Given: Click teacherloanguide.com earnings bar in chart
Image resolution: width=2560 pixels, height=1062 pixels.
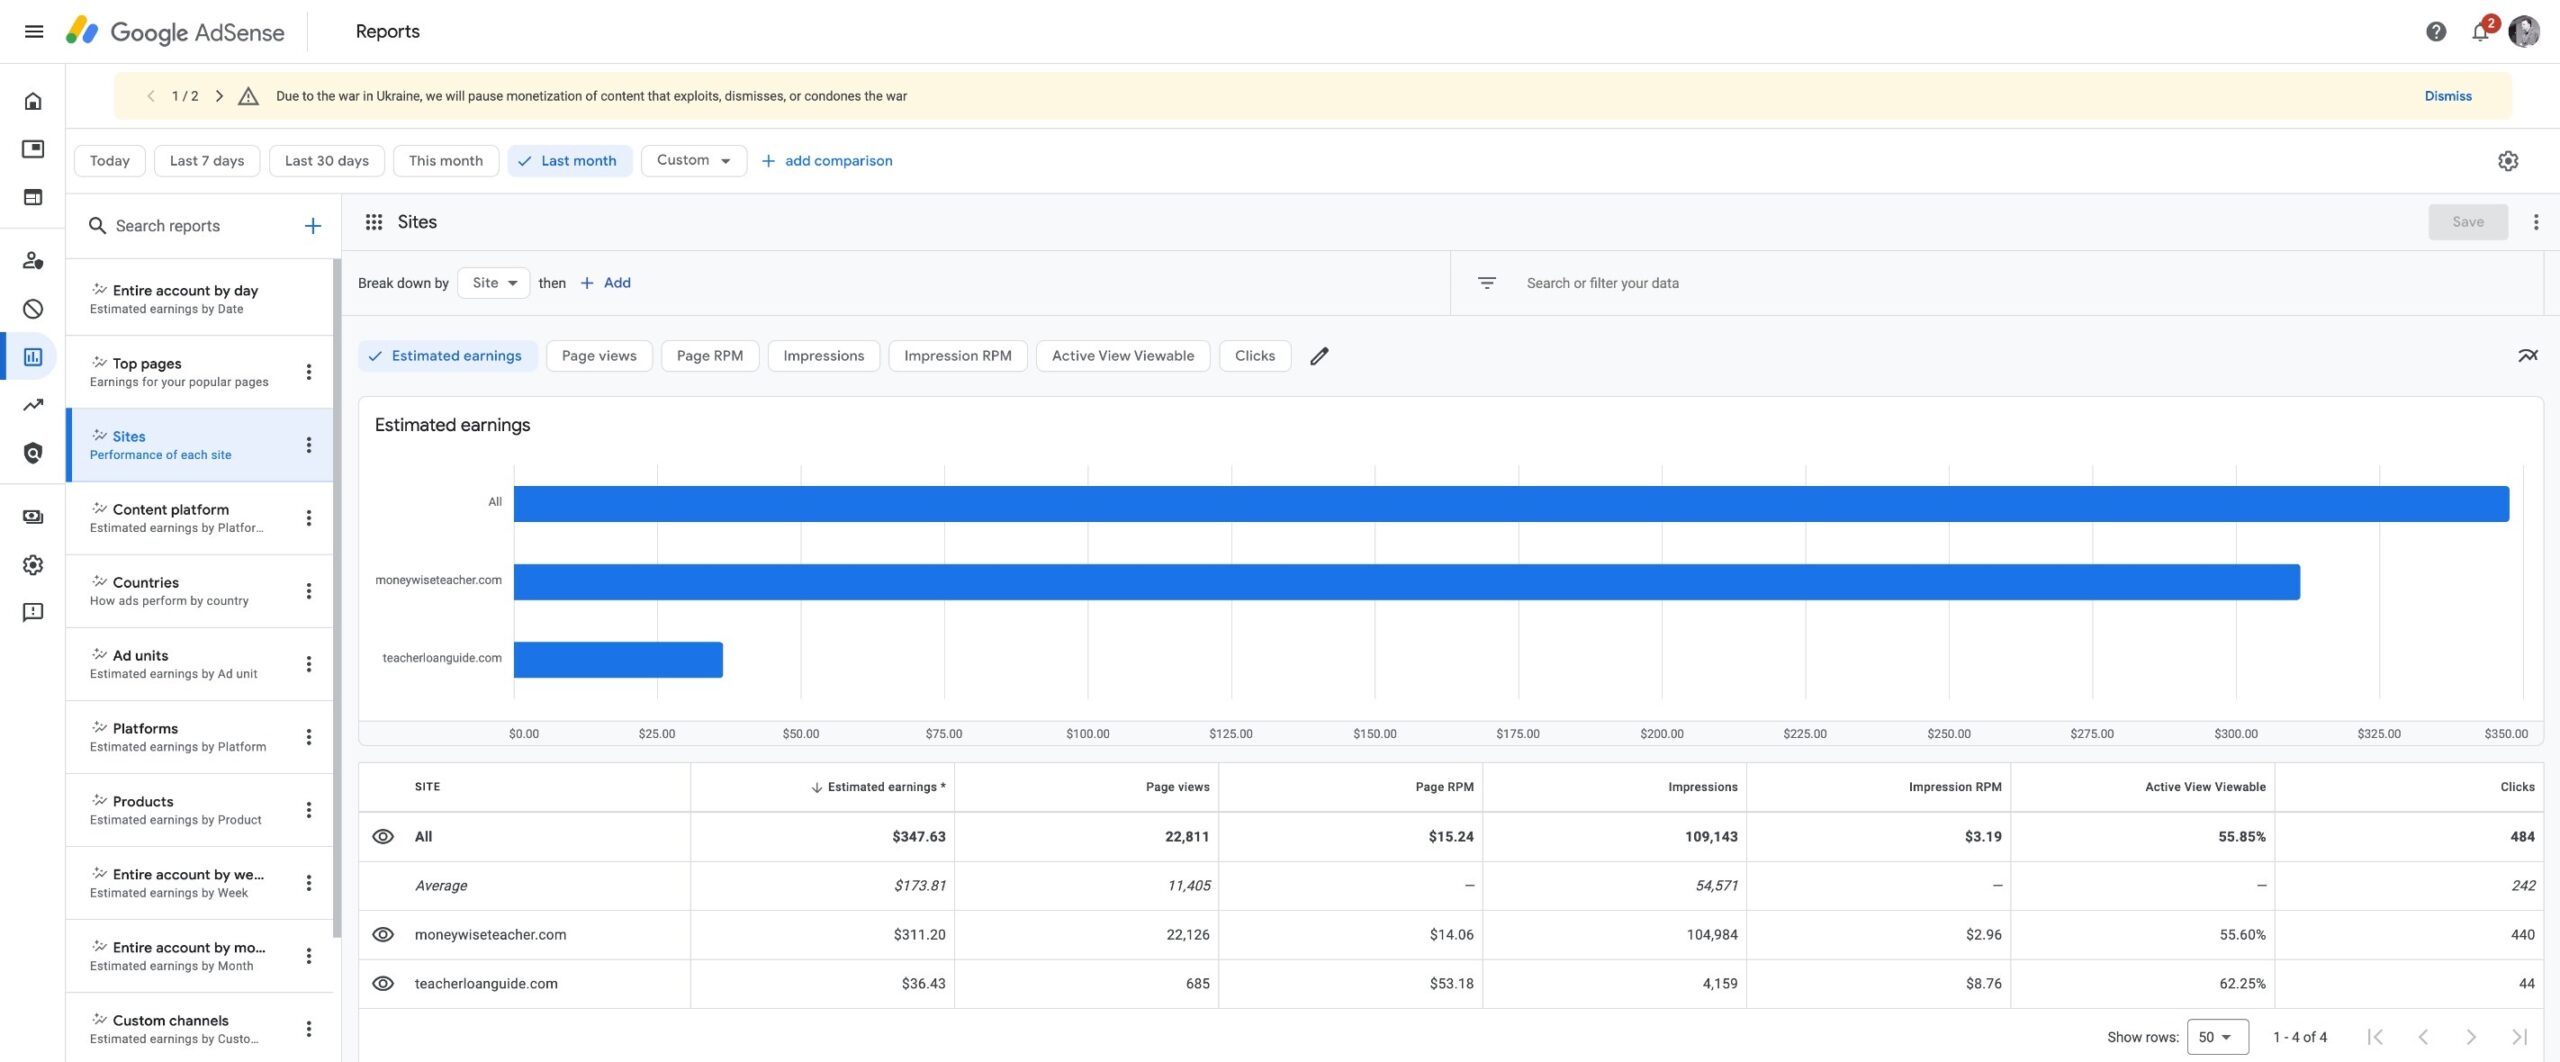Looking at the screenshot, I should click(x=618, y=660).
